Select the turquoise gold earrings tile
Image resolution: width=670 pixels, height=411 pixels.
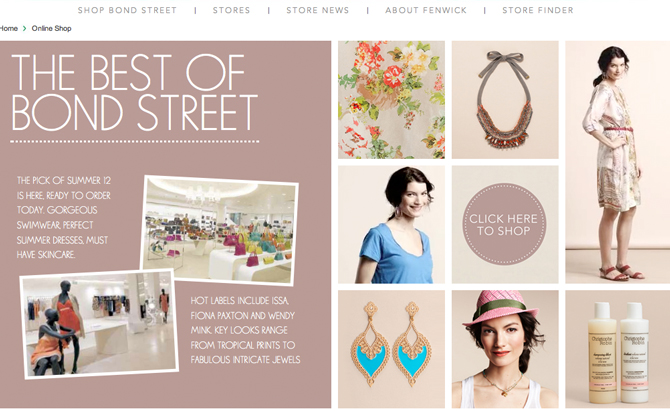(x=391, y=349)
